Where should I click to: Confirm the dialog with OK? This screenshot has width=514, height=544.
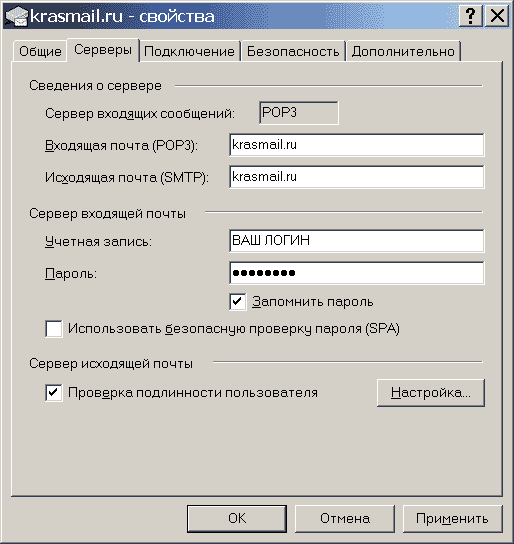click(x=237, y=518)
